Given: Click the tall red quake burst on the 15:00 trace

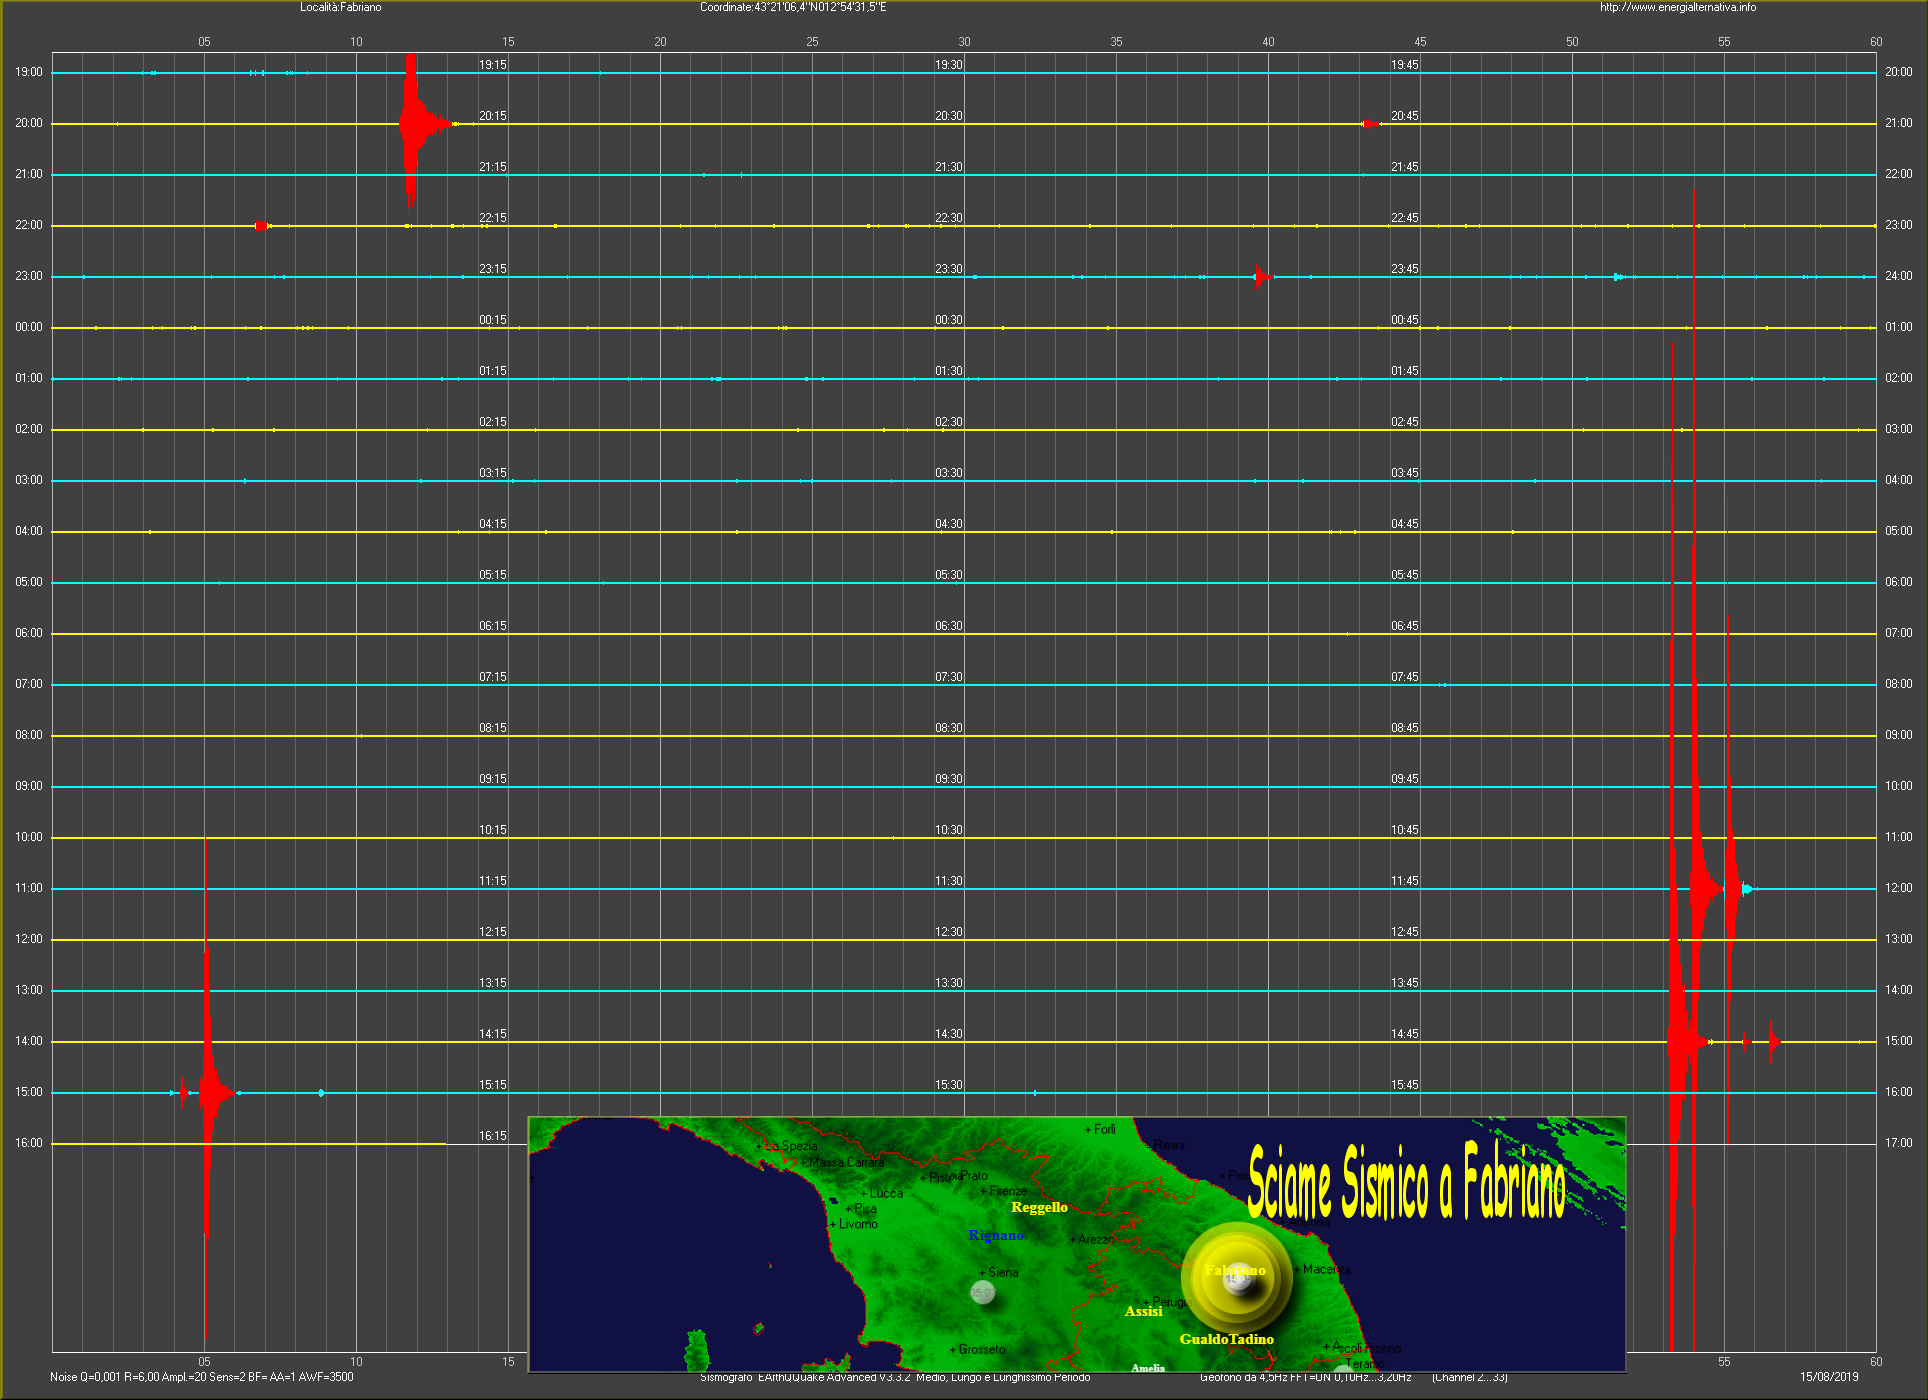Looking at the screenshot, I should 207,1092.
